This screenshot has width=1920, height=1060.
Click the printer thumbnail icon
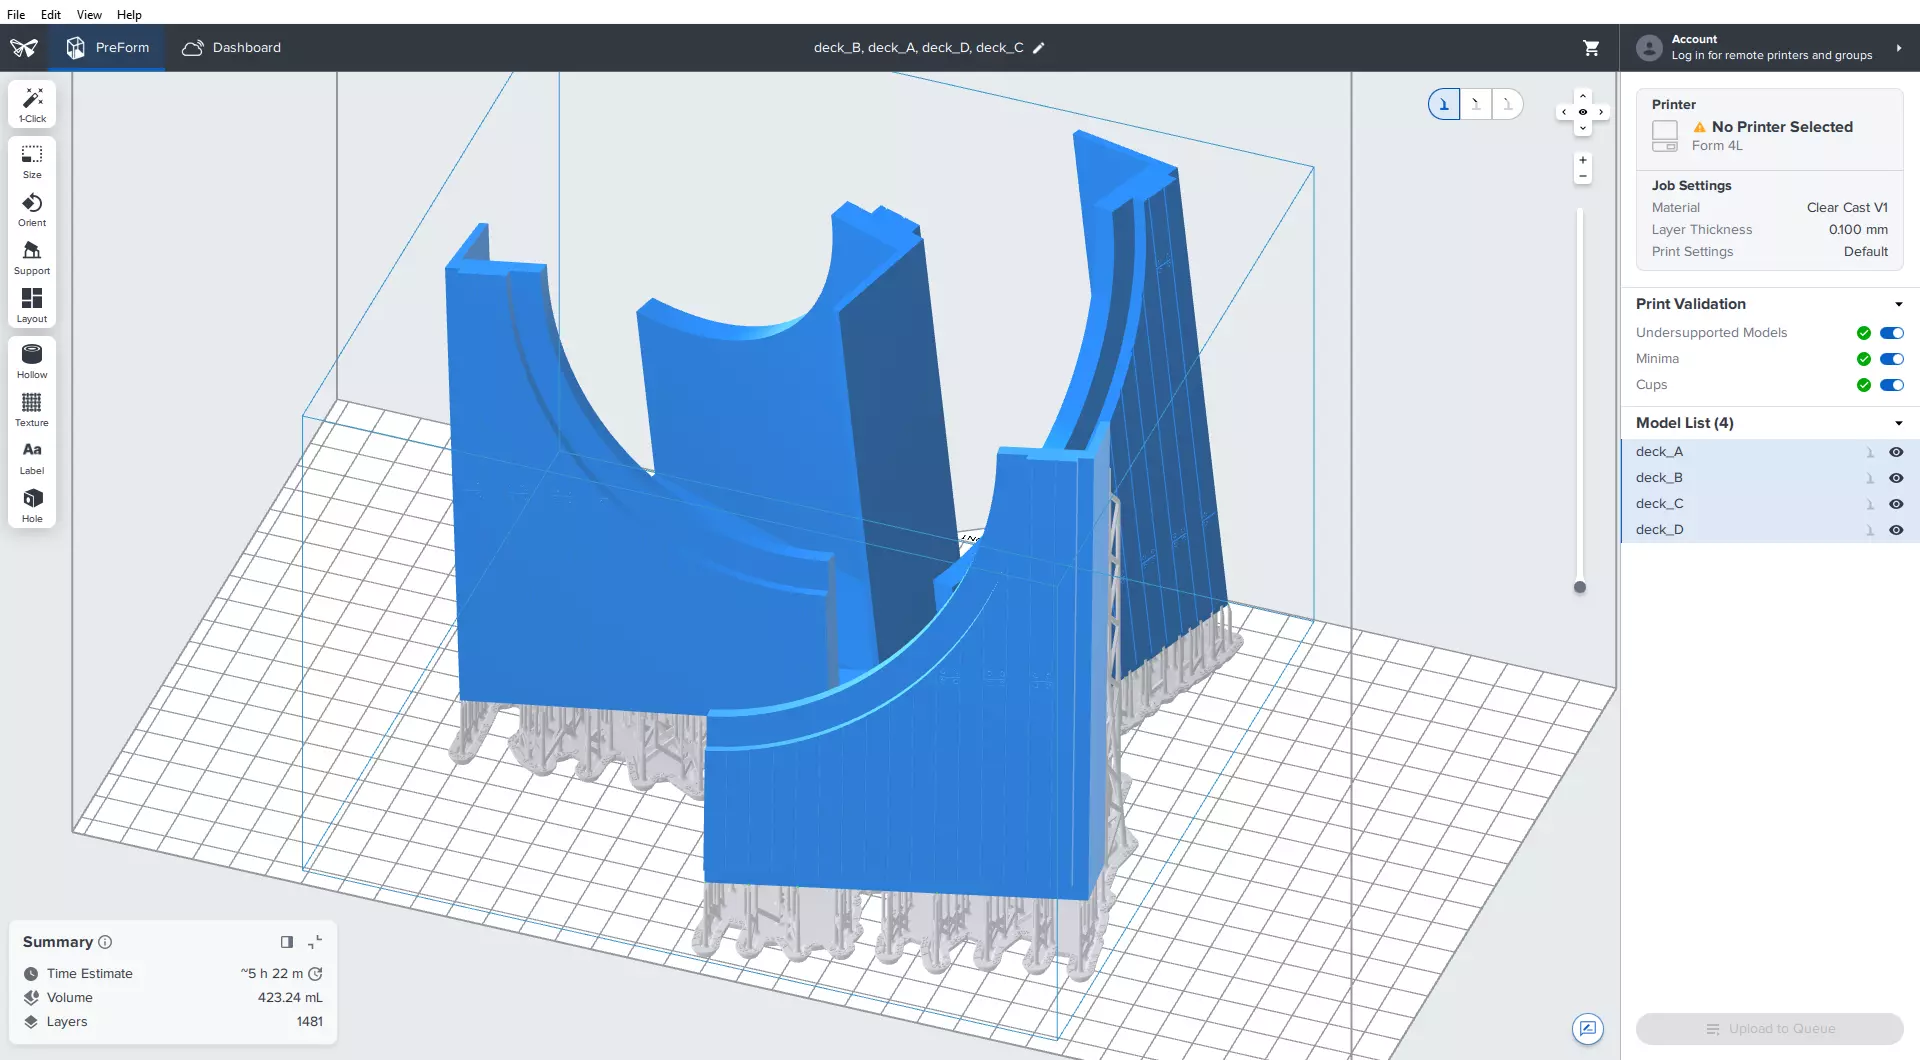click(1665, 136)
